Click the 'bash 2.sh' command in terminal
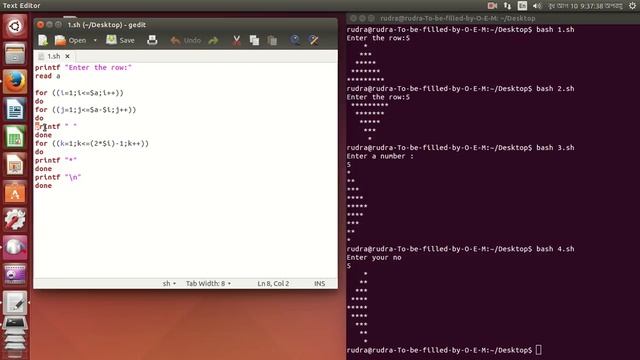Screen dimensions: 640x360 [555, 89]
